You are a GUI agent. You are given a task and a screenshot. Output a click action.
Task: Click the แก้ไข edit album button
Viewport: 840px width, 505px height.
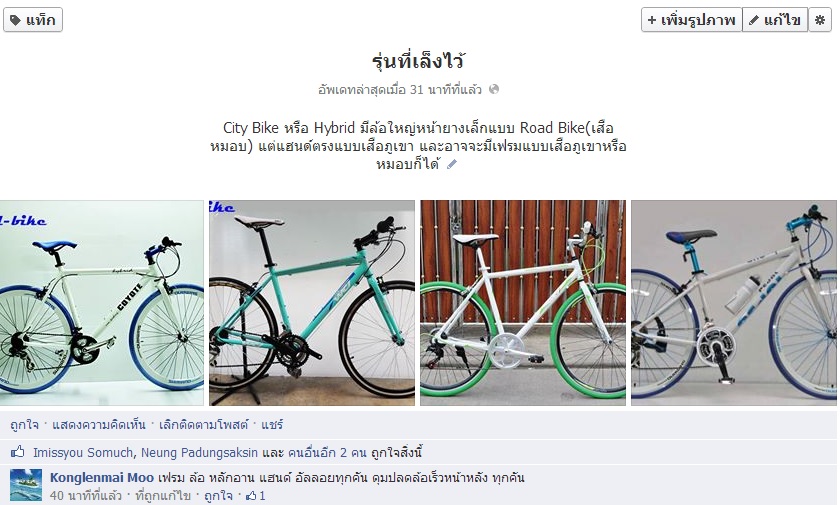(x=775, y=20)
